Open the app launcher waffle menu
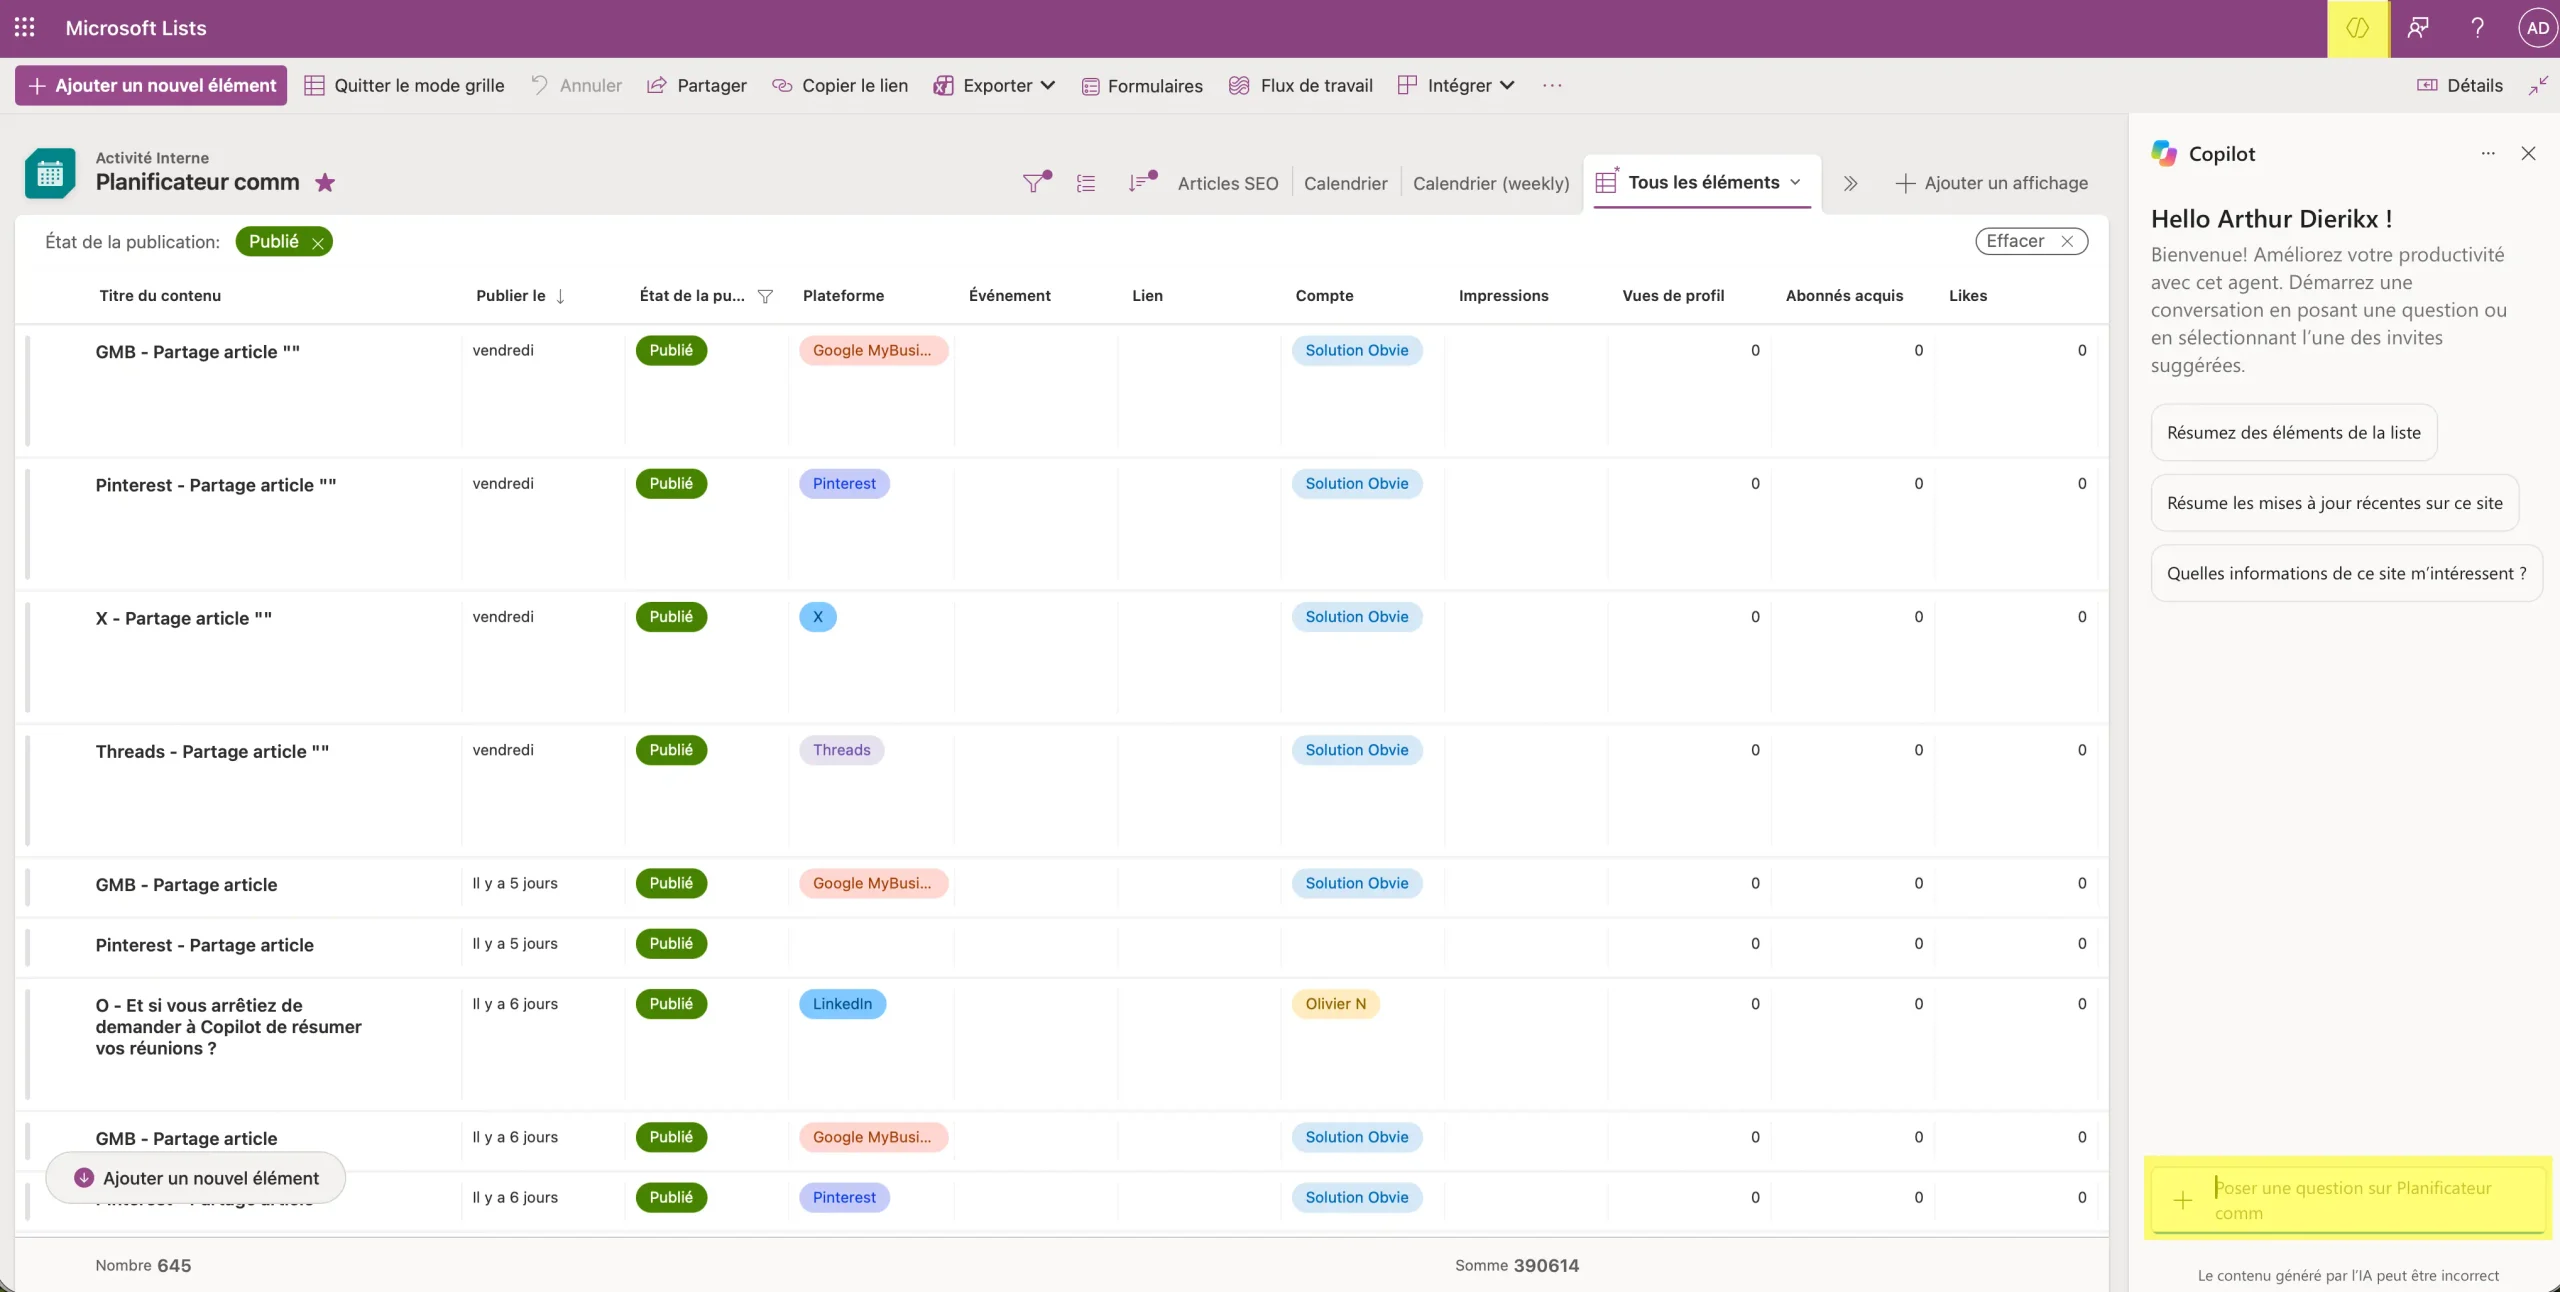Screen dimensions: 2560x1292 (x=24, y=27)
